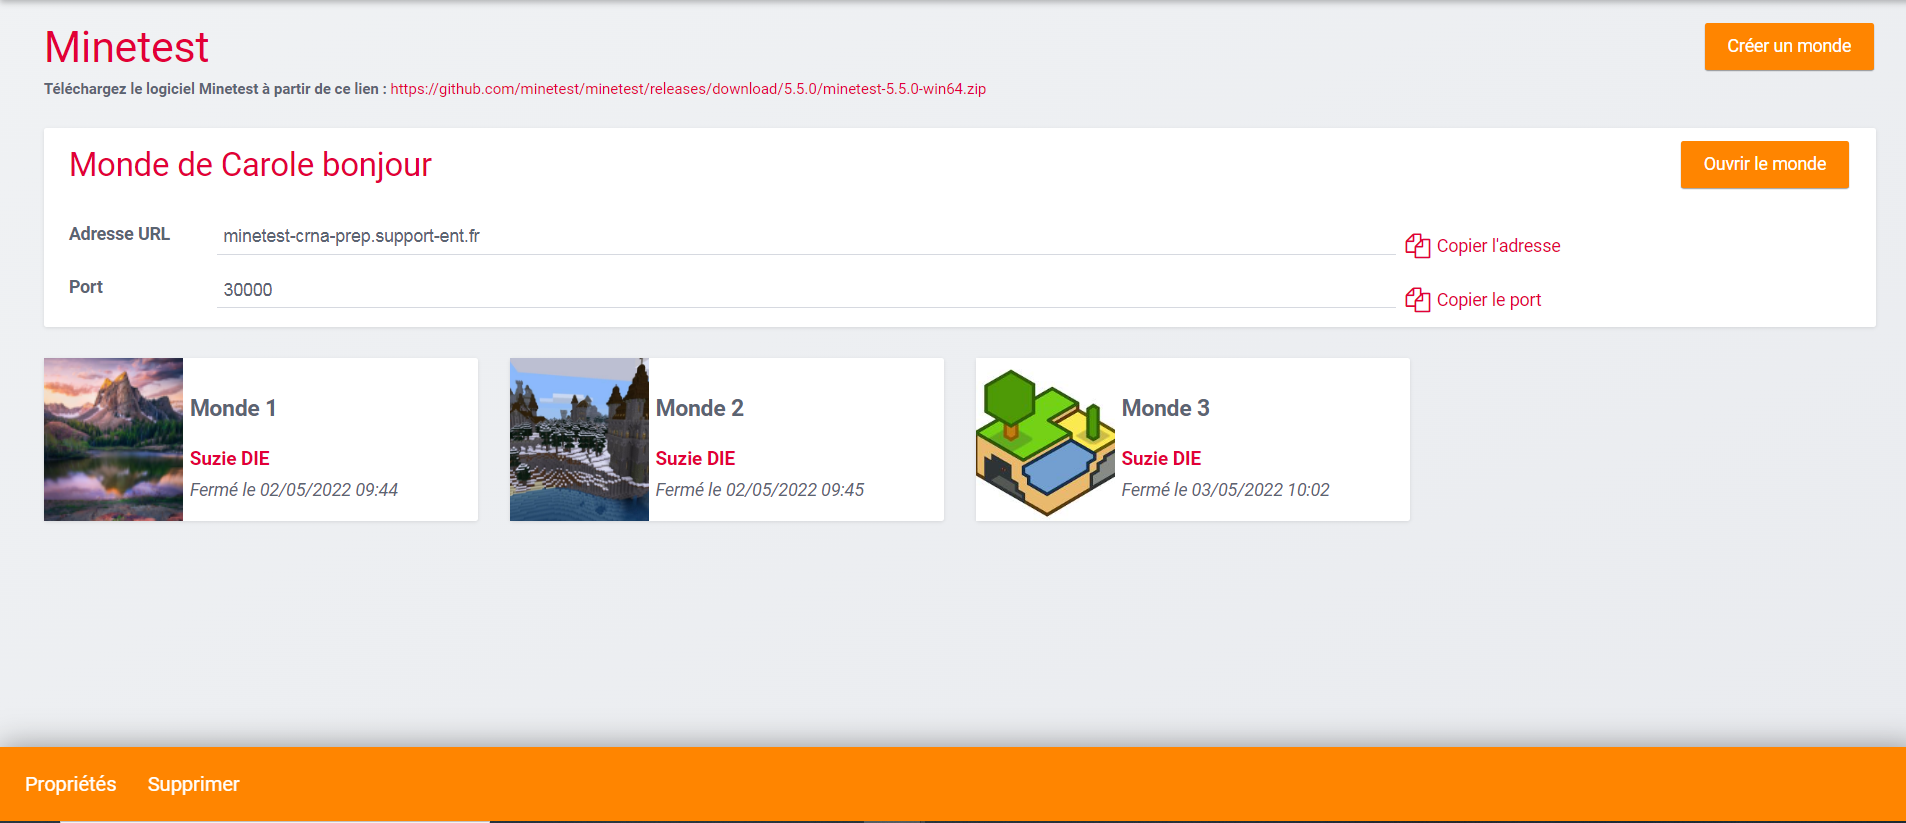Open Propriétés in the bottom bar
The width and height of the screenshot is (1906, 823).
click(x=71, y=784)
